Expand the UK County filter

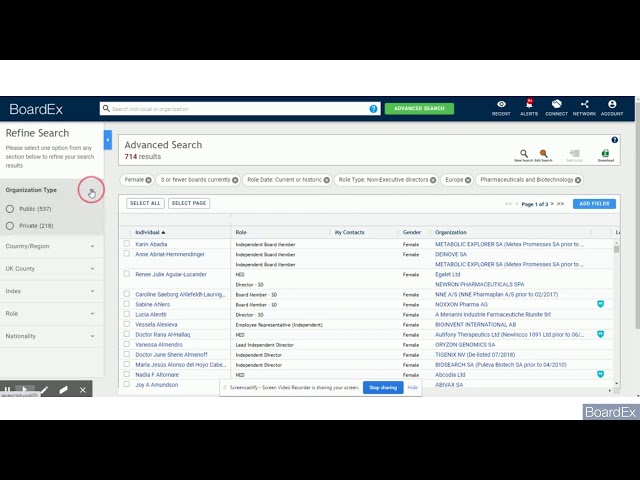tap(92, 269)
